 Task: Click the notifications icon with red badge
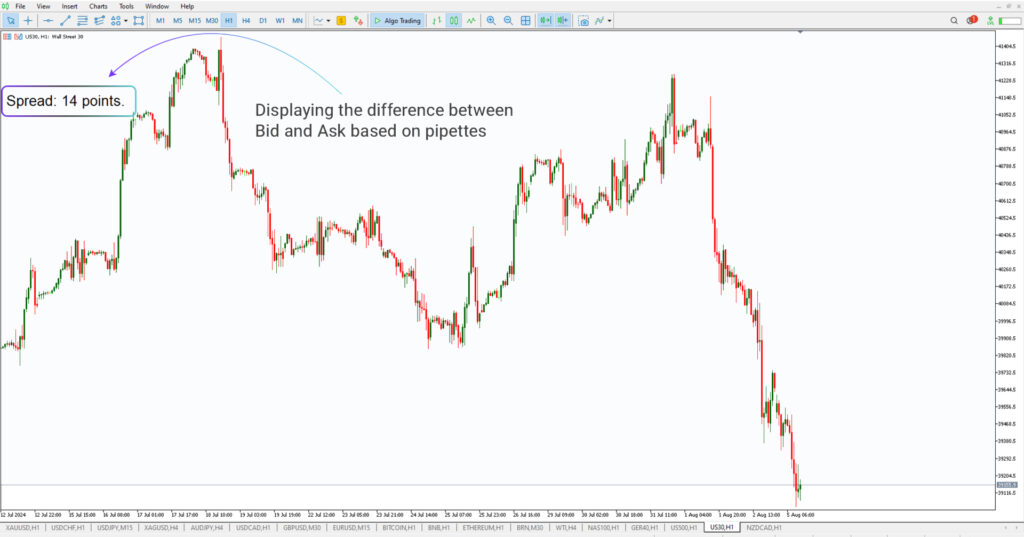tap(972, 20)
